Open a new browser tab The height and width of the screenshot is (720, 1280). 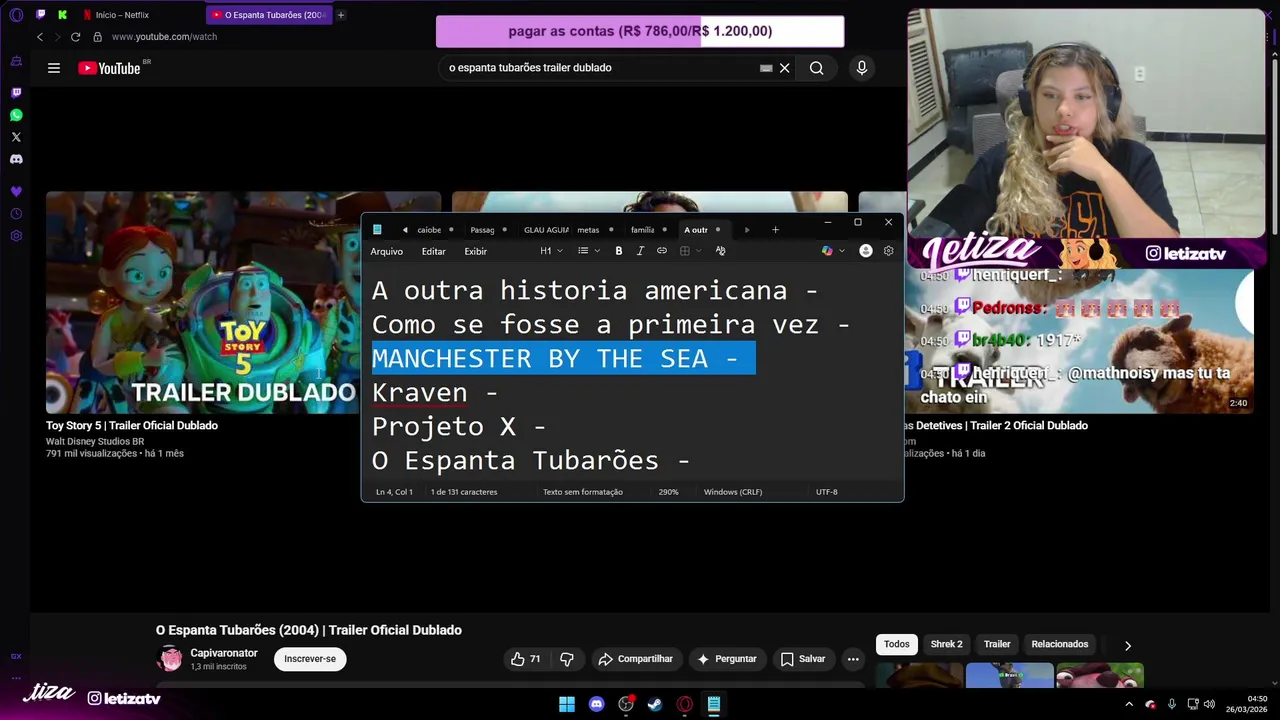click(341, 15)
